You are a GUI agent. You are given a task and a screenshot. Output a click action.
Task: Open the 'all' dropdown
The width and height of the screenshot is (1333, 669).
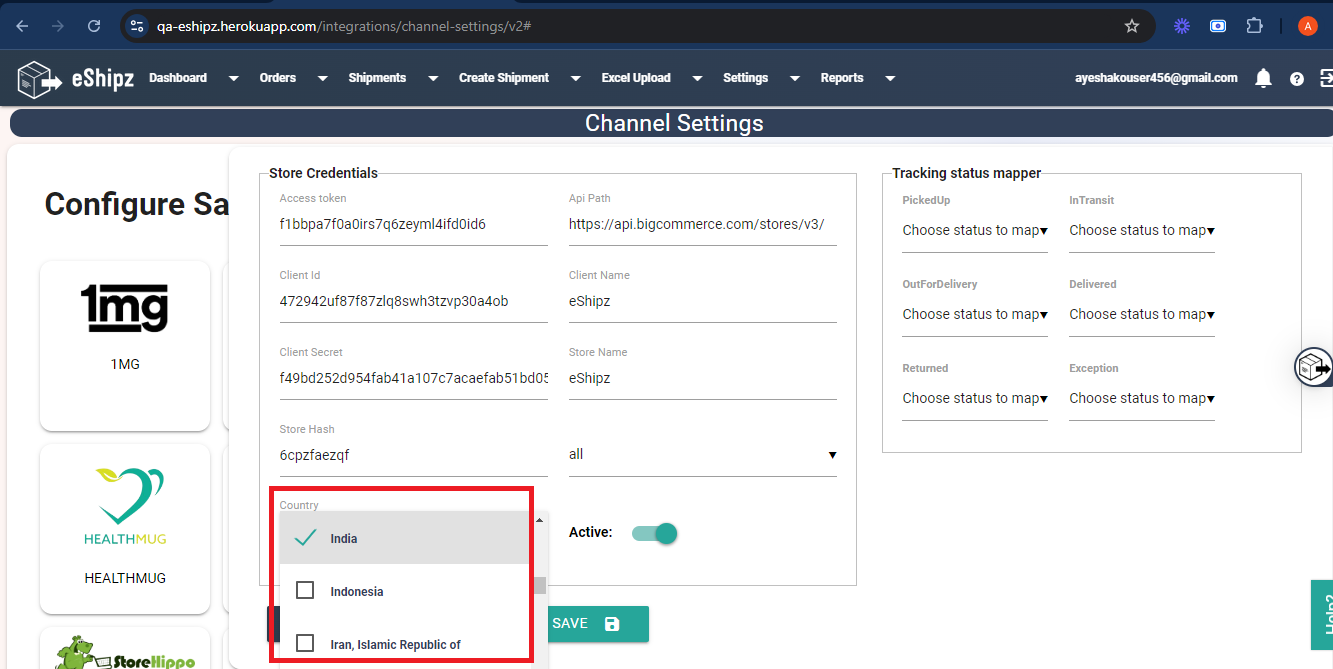[703, 455]
